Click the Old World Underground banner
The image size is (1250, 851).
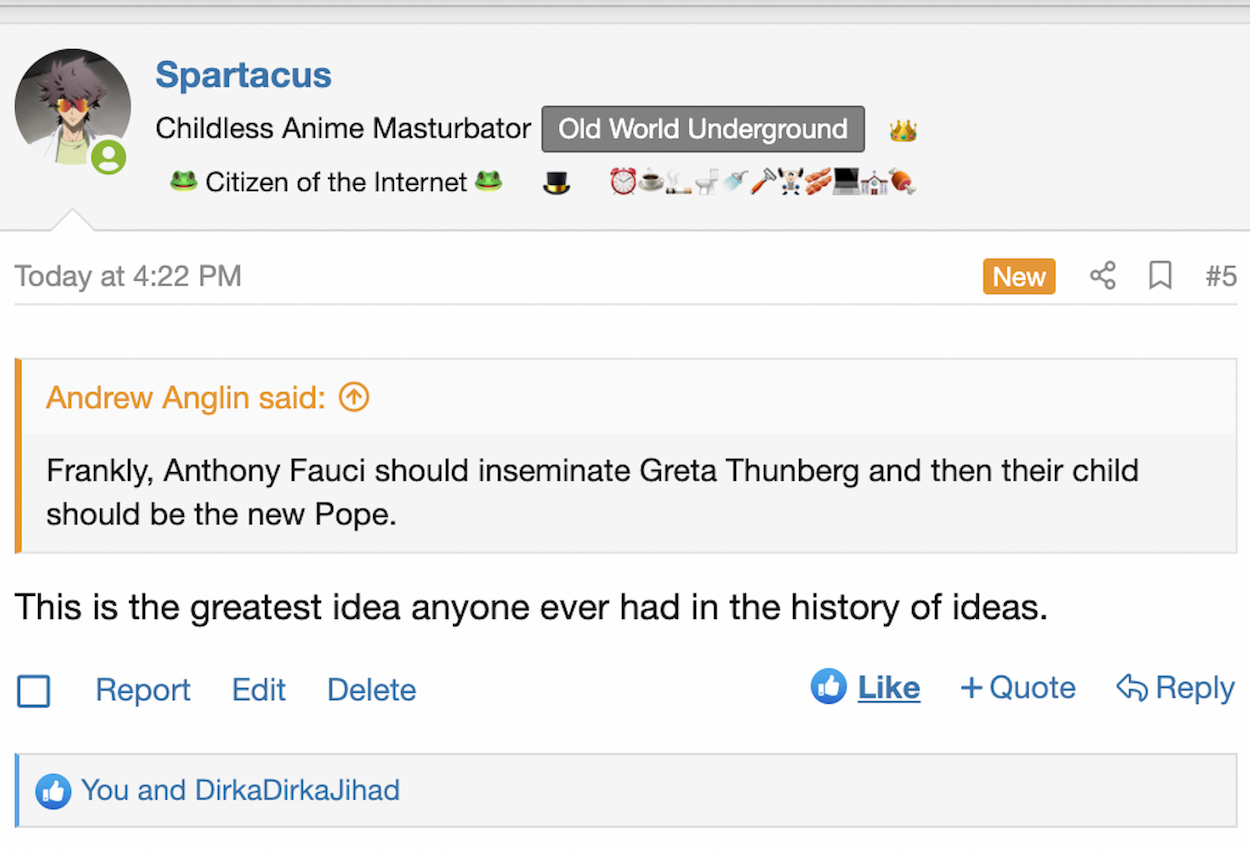[x=703, y=129]
